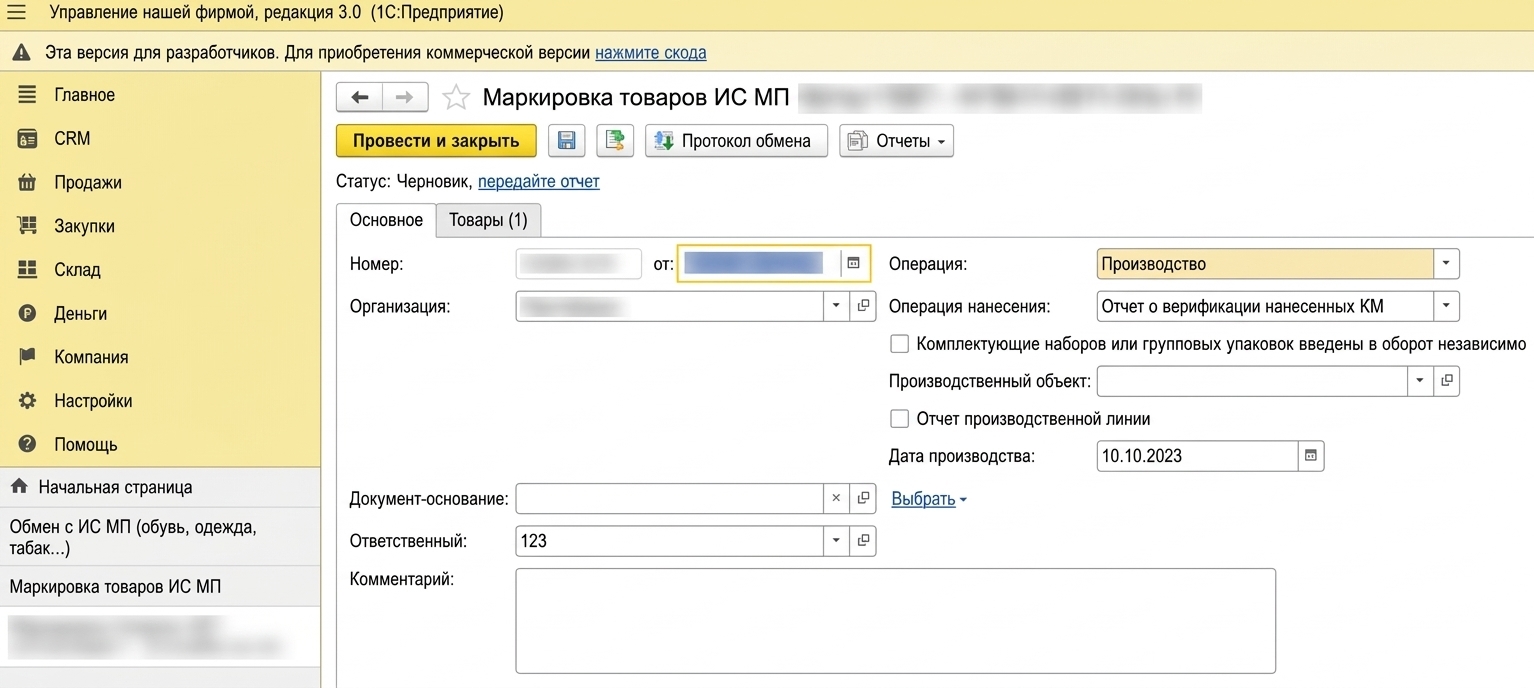Screen dimensions: 1534x688
Task: Follow the передайте отчет link
Action: point(539,182)
